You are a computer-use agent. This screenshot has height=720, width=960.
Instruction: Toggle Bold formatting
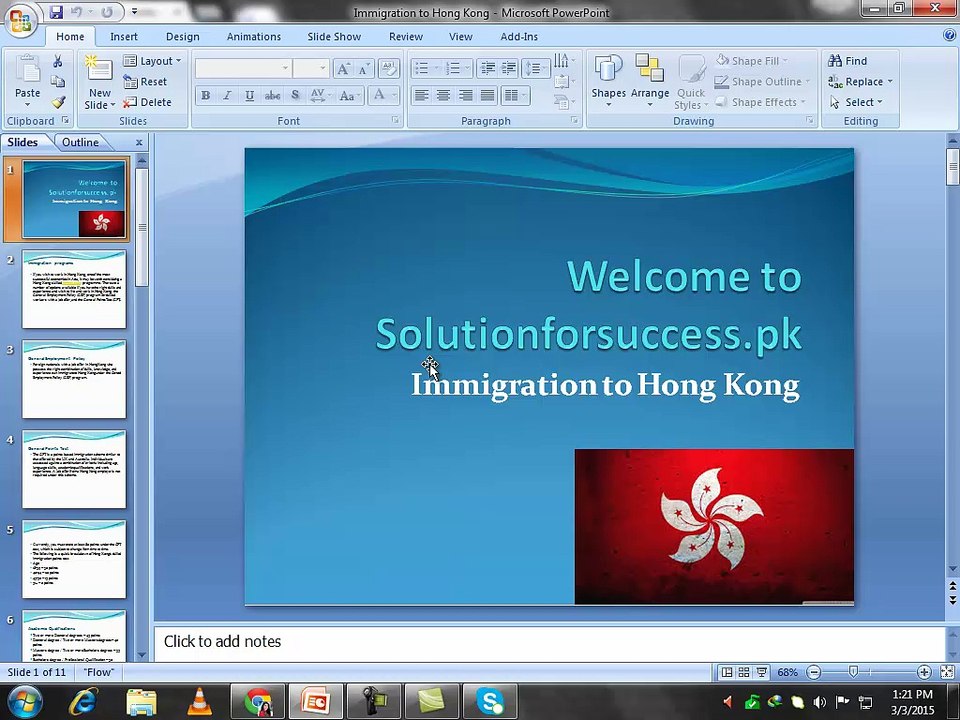tap(206, 96)
